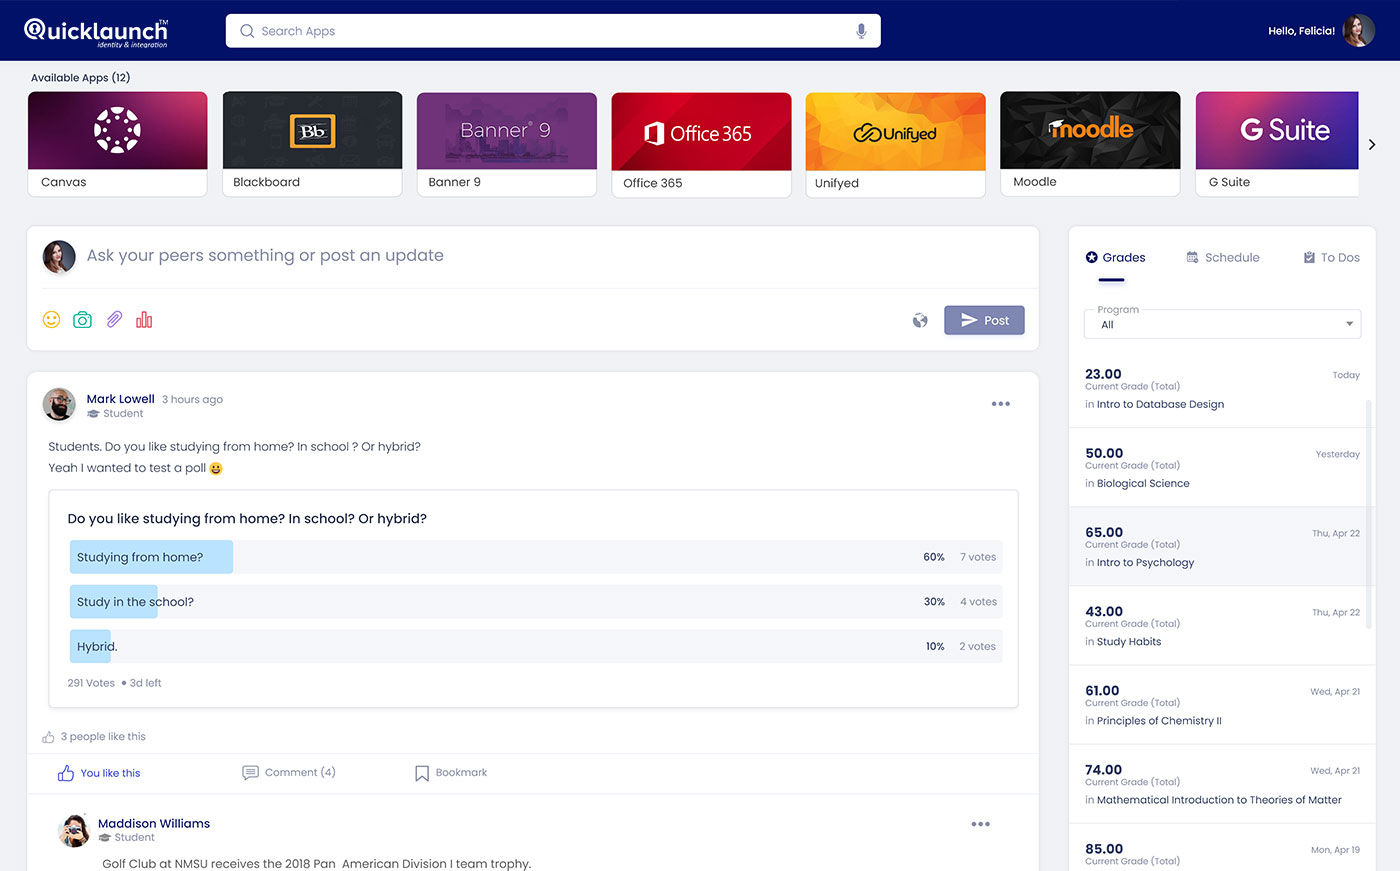Screen dimensions: 1400x871
Task: Switch to the Grades tab
Action: (1116, 258)
